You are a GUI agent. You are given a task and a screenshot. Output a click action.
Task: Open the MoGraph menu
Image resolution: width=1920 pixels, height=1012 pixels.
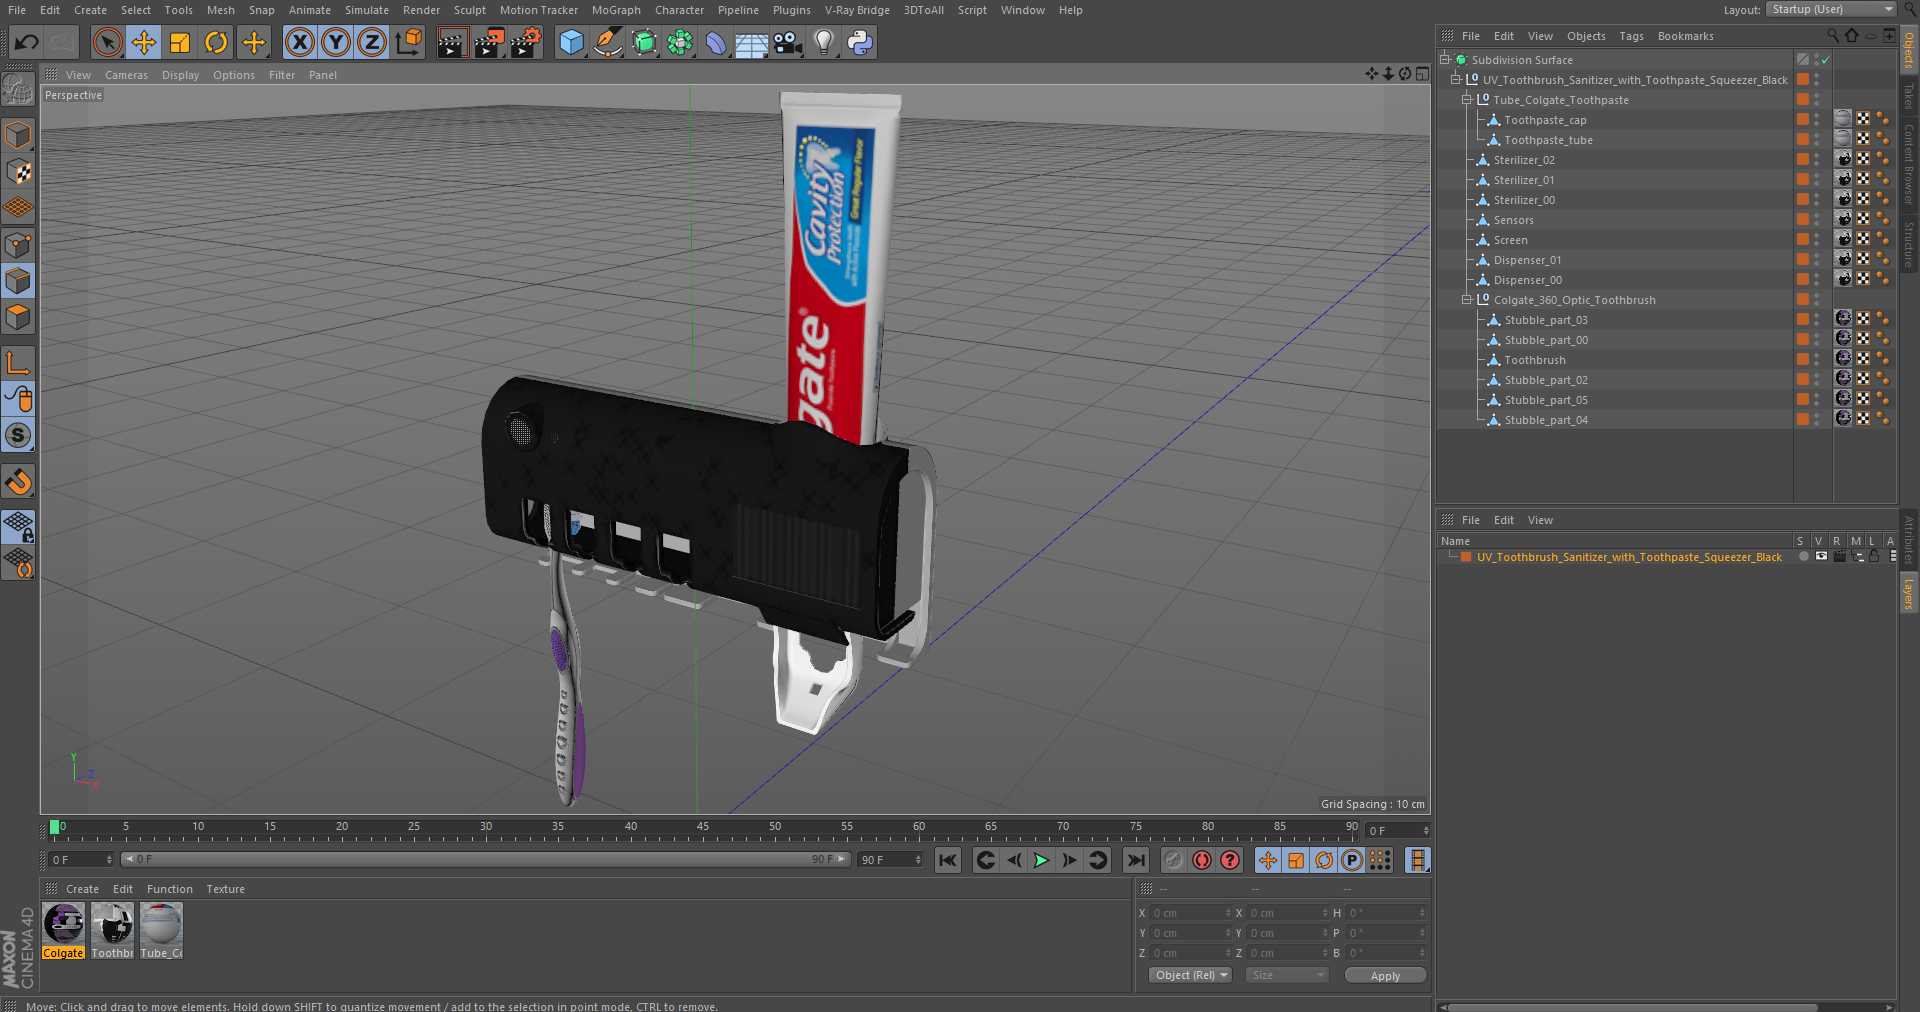(616, 10)
